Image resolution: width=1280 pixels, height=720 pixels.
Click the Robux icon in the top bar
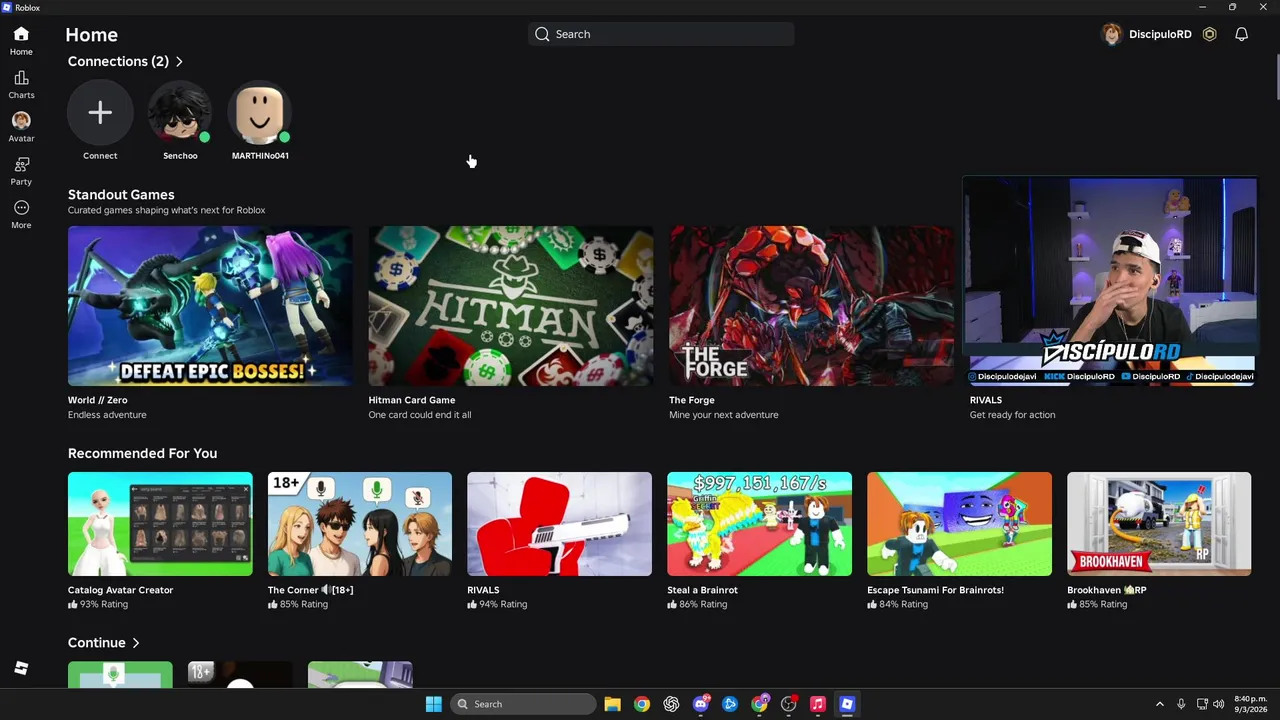pos(1209,34)
